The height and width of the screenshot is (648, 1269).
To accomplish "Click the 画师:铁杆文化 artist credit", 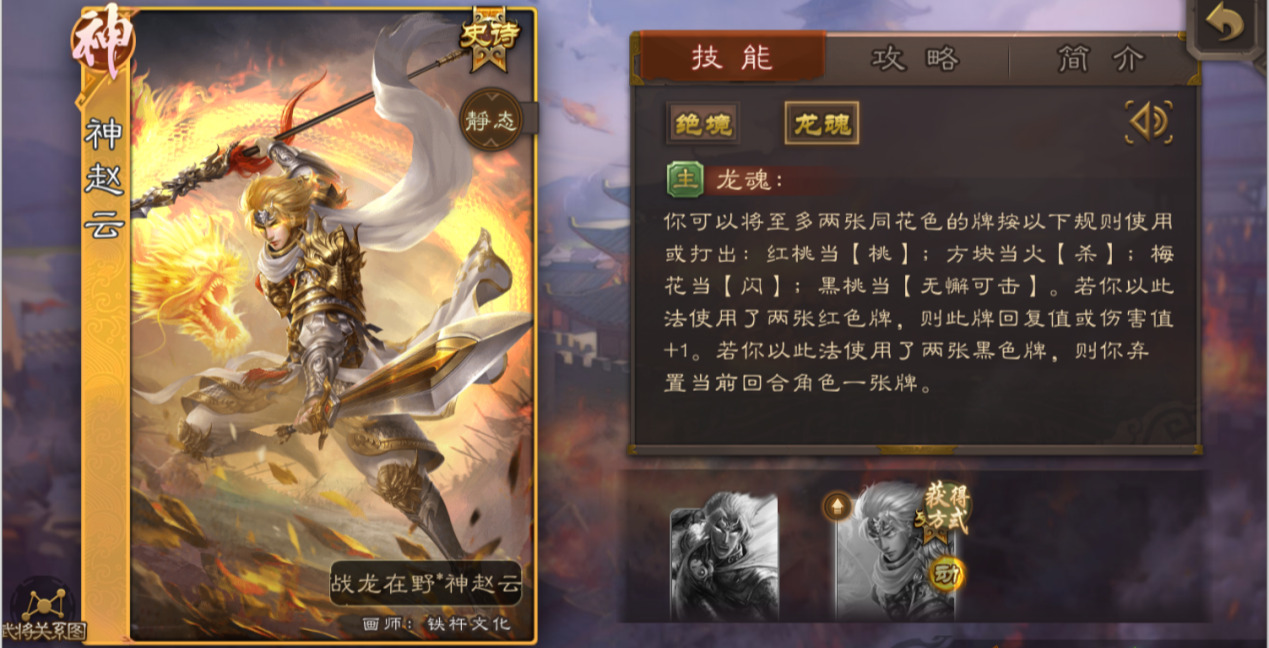I will [437, 624].
